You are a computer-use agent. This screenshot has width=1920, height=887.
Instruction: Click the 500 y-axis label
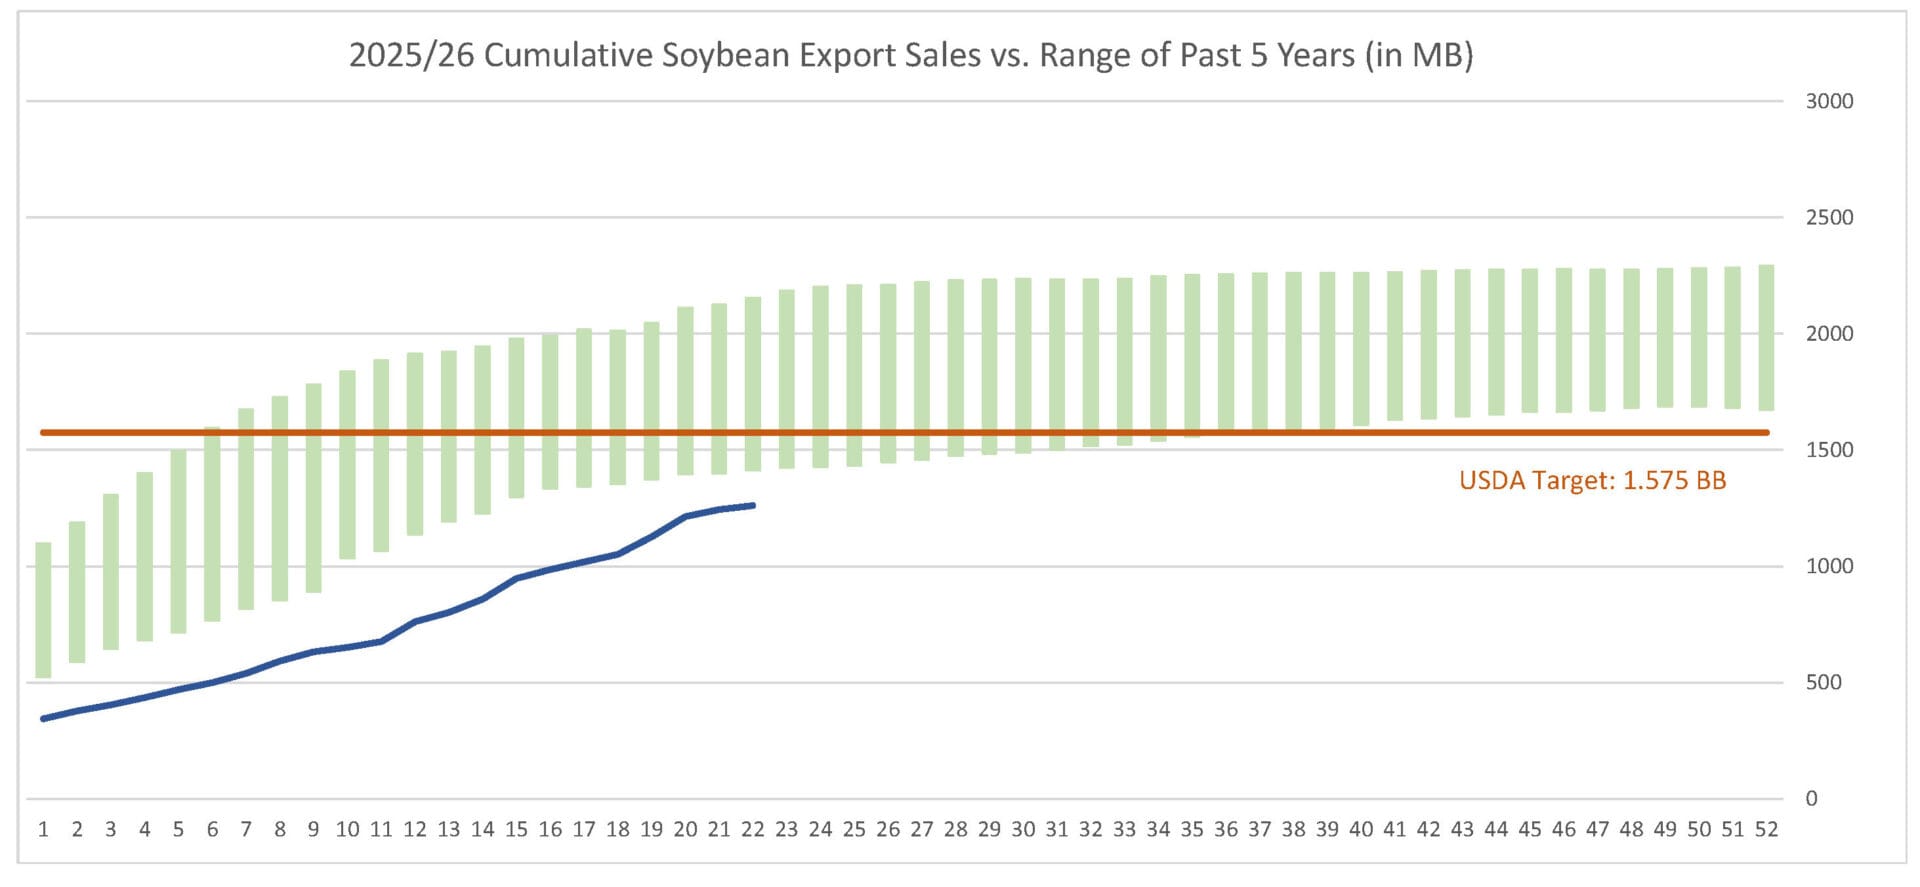point(1823,682)
